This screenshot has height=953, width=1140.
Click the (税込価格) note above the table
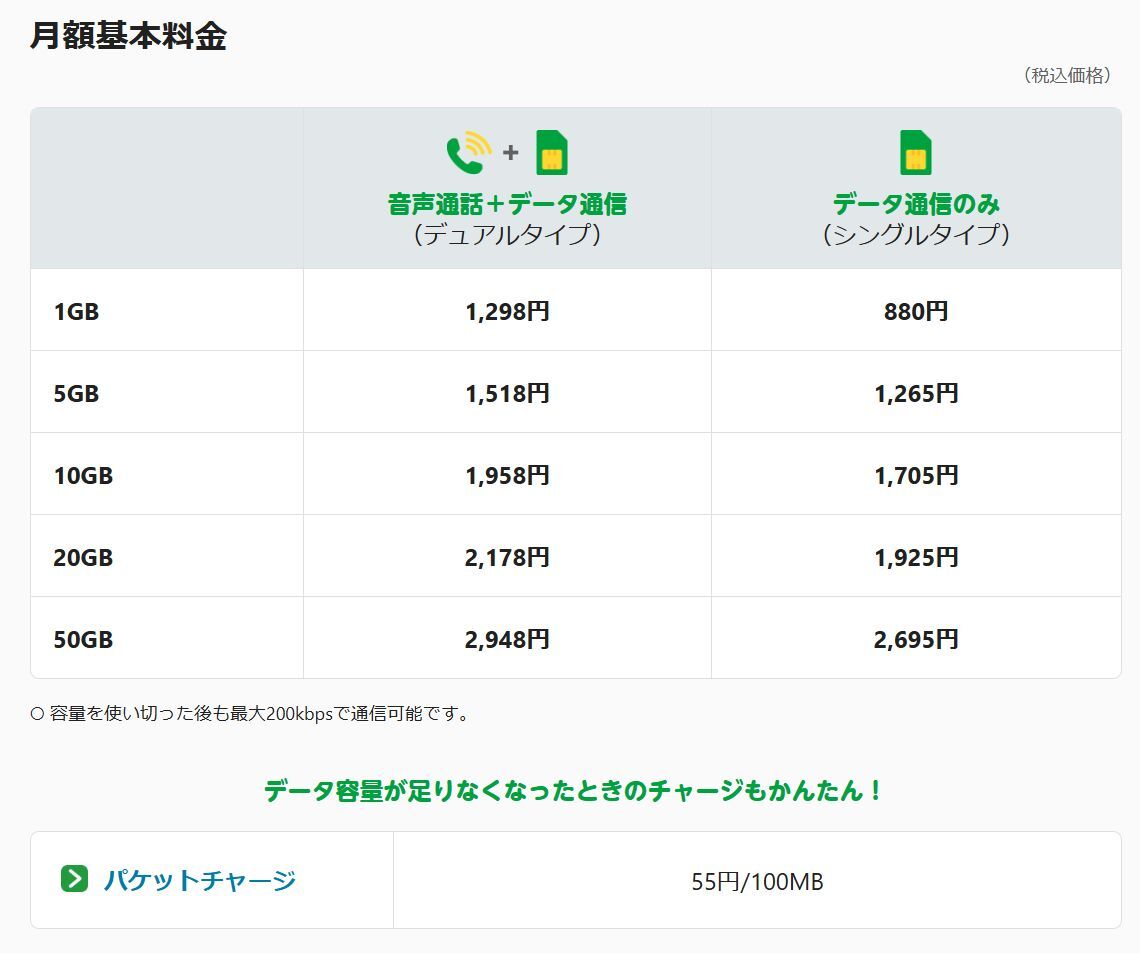[1067, 76]
